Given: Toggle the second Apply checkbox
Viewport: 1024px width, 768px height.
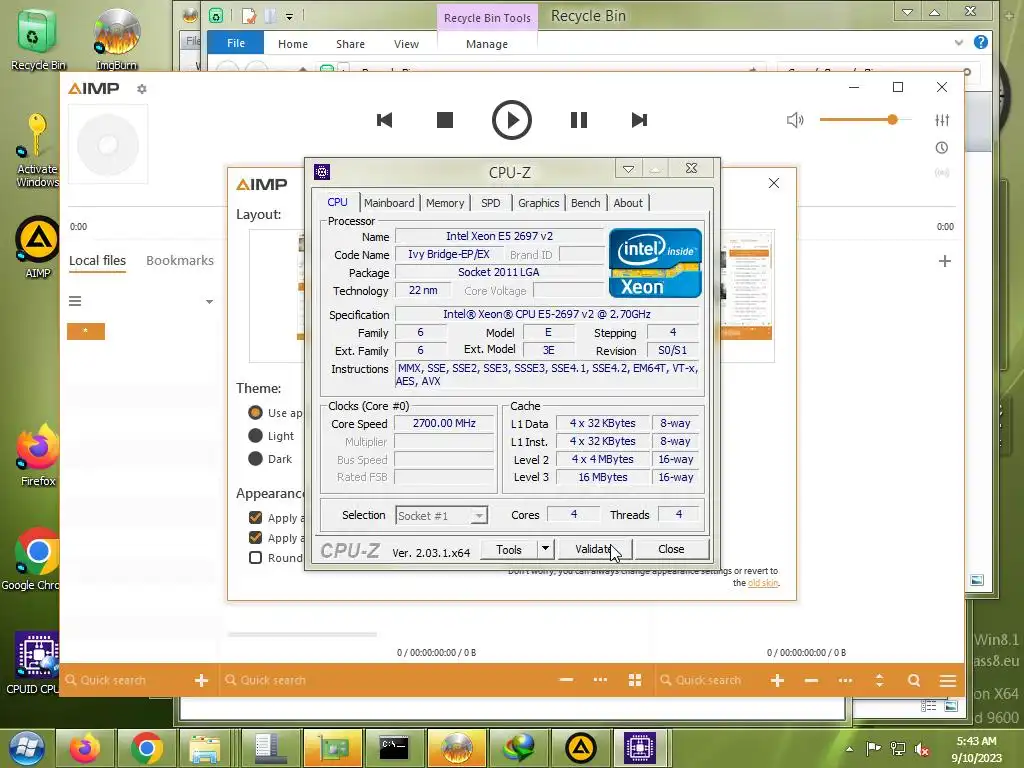Looking at the screenshot, I should [255, 537].
